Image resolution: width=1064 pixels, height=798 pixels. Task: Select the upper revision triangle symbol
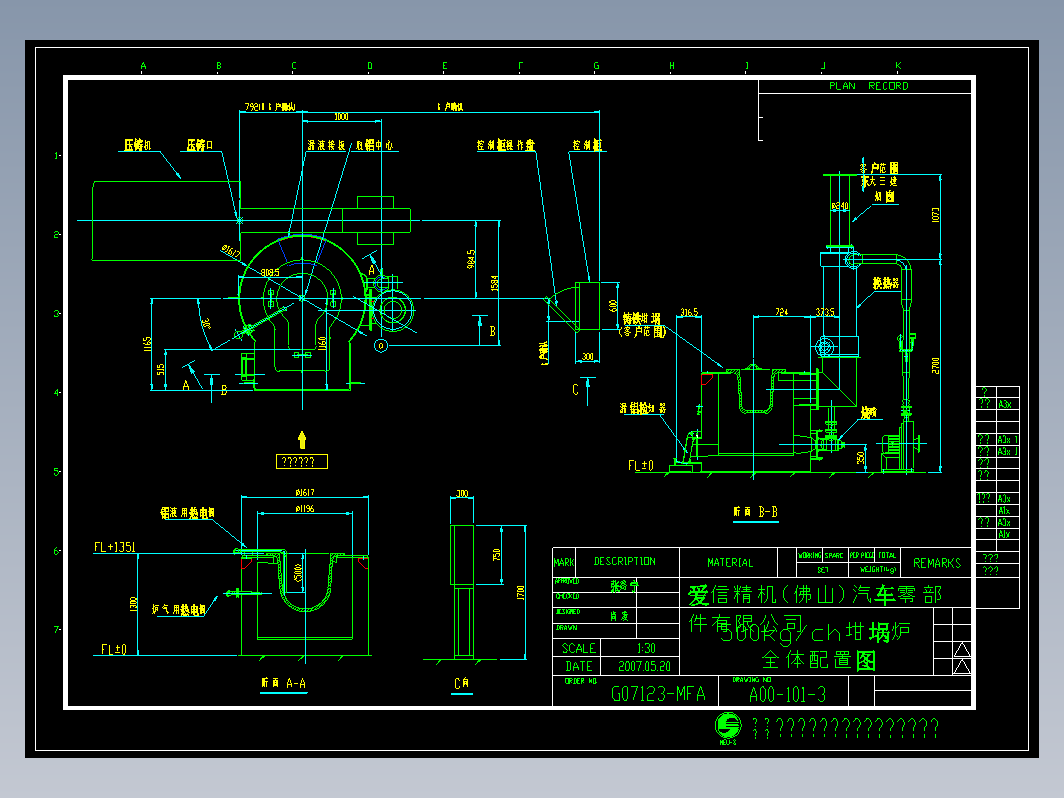(962, 649)
